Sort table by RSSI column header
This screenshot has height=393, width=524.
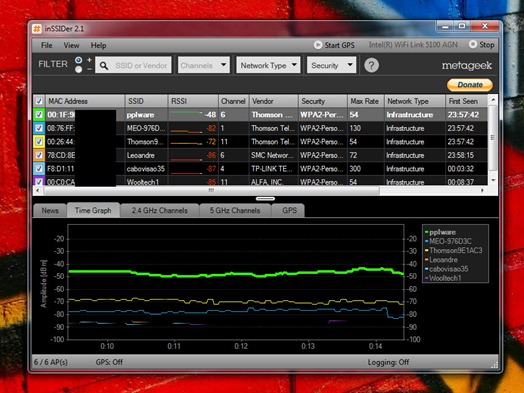click(193, 101)
